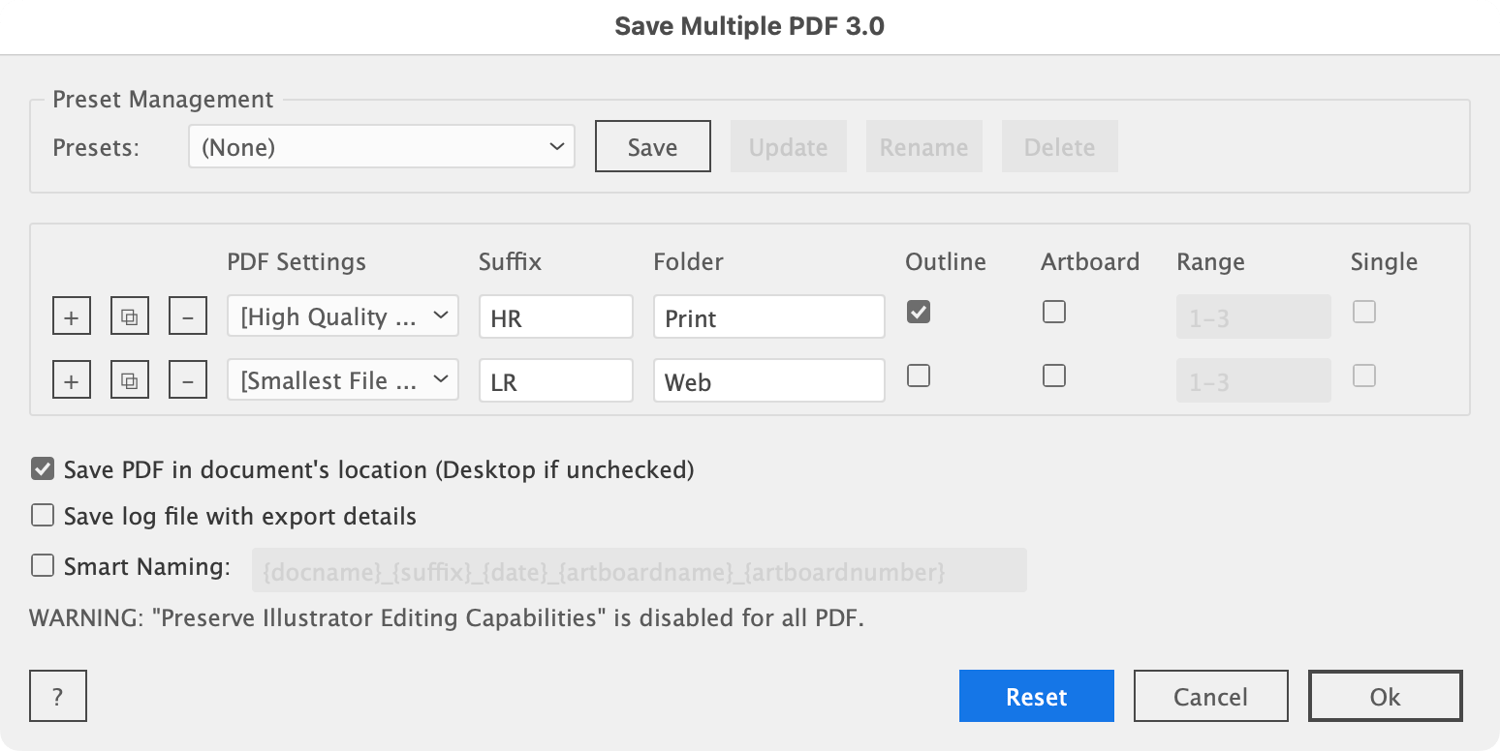Image resolution: width=1500 pixels, height=751 pixels.
Task: Expand the High Quality PDF settings dropdown
Action: (x=342, y=317)
